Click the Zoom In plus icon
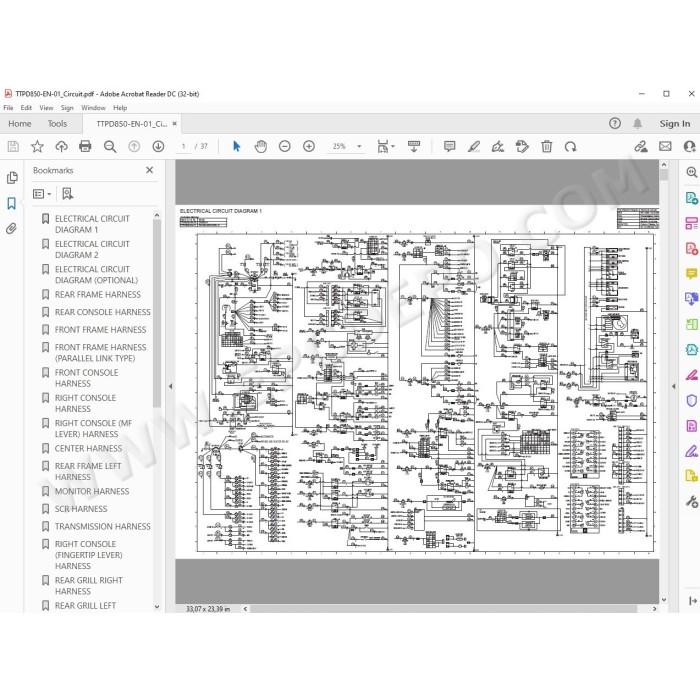700x700 pixels. coord(308,146)
